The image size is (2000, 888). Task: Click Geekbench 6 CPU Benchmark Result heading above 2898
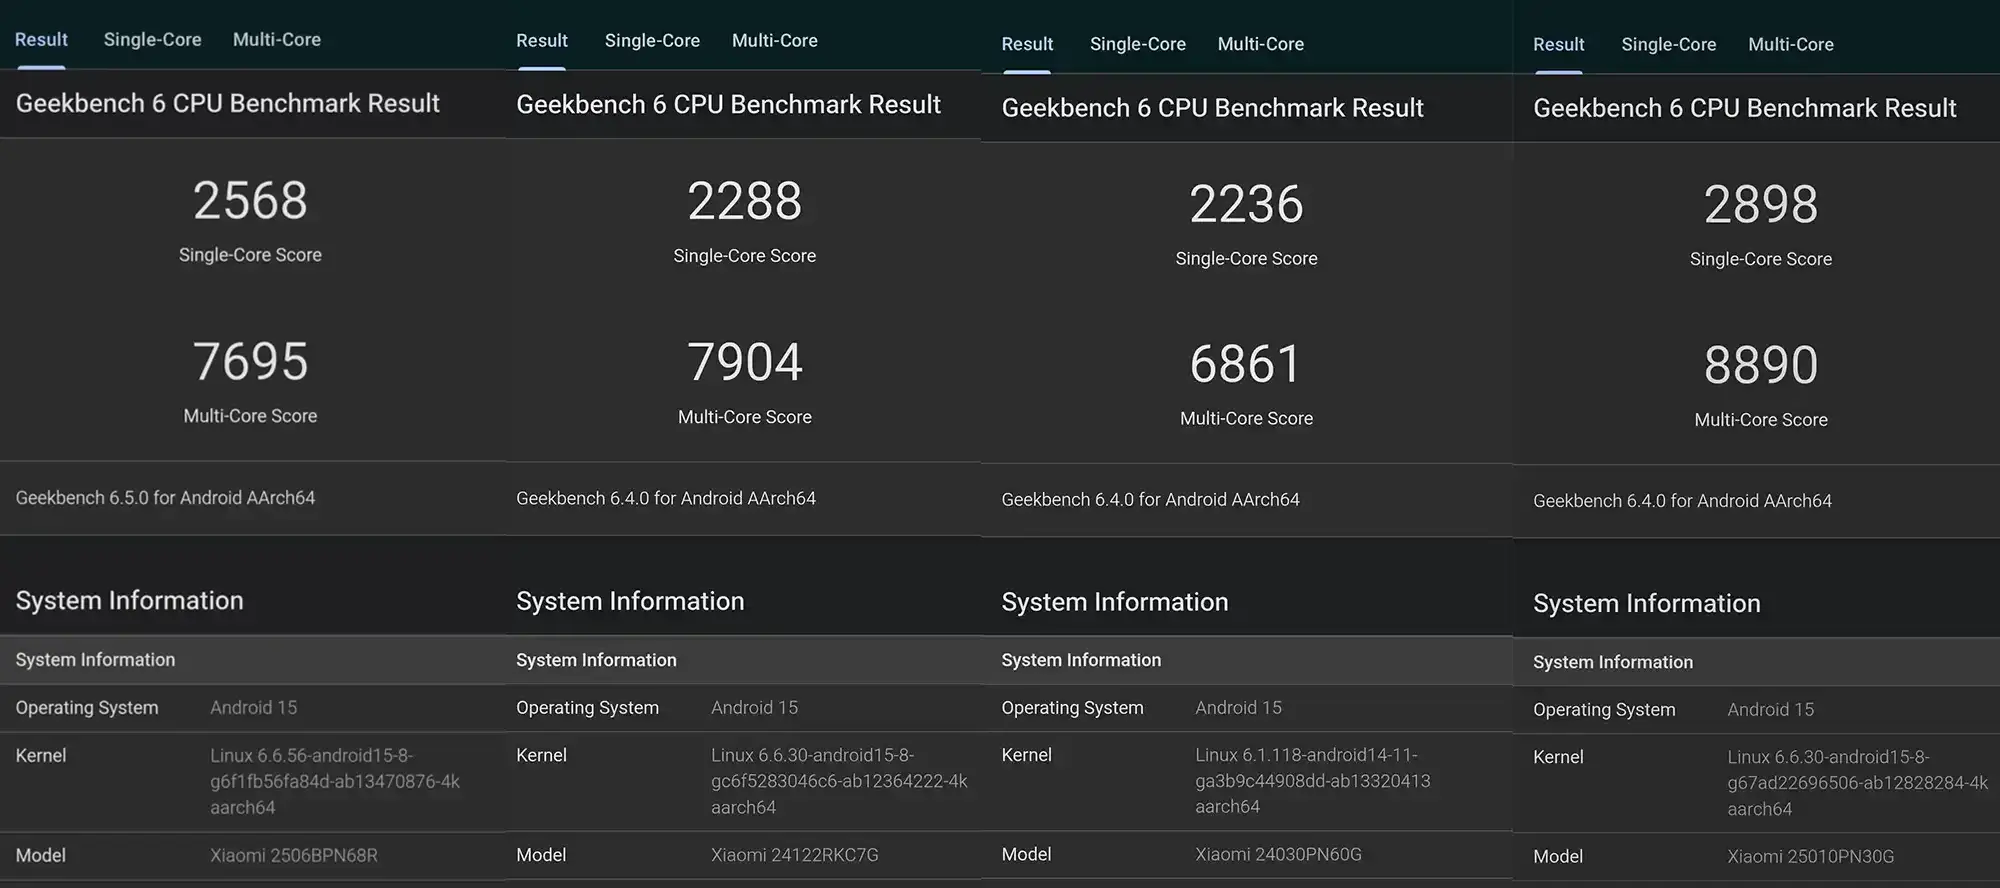tap(1745, 108)
